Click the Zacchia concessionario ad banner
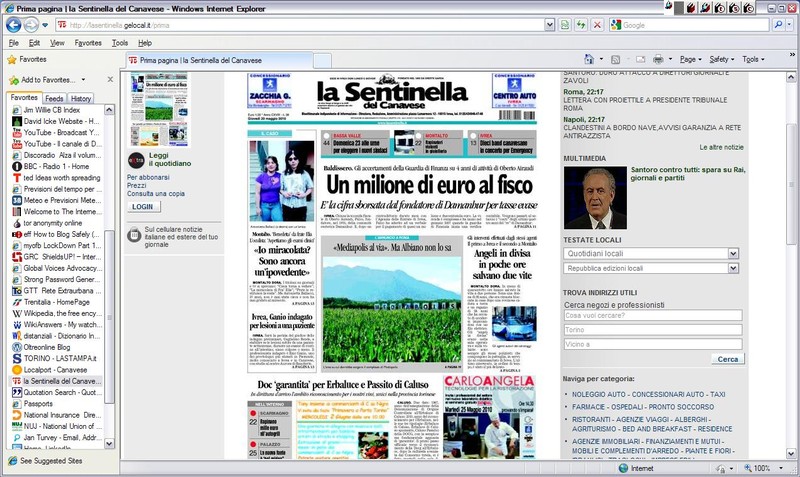 click(x=269, y=90)
